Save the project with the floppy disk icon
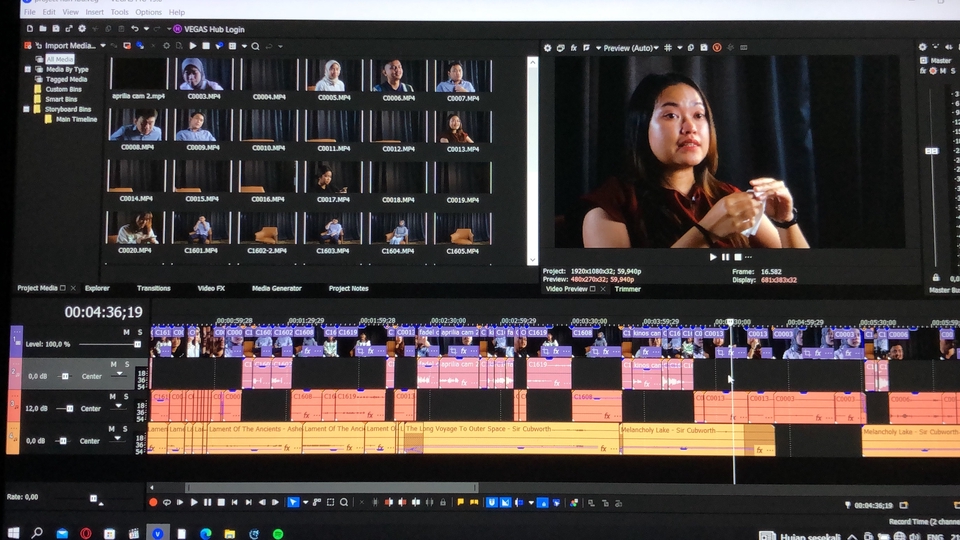 (56, 29)
